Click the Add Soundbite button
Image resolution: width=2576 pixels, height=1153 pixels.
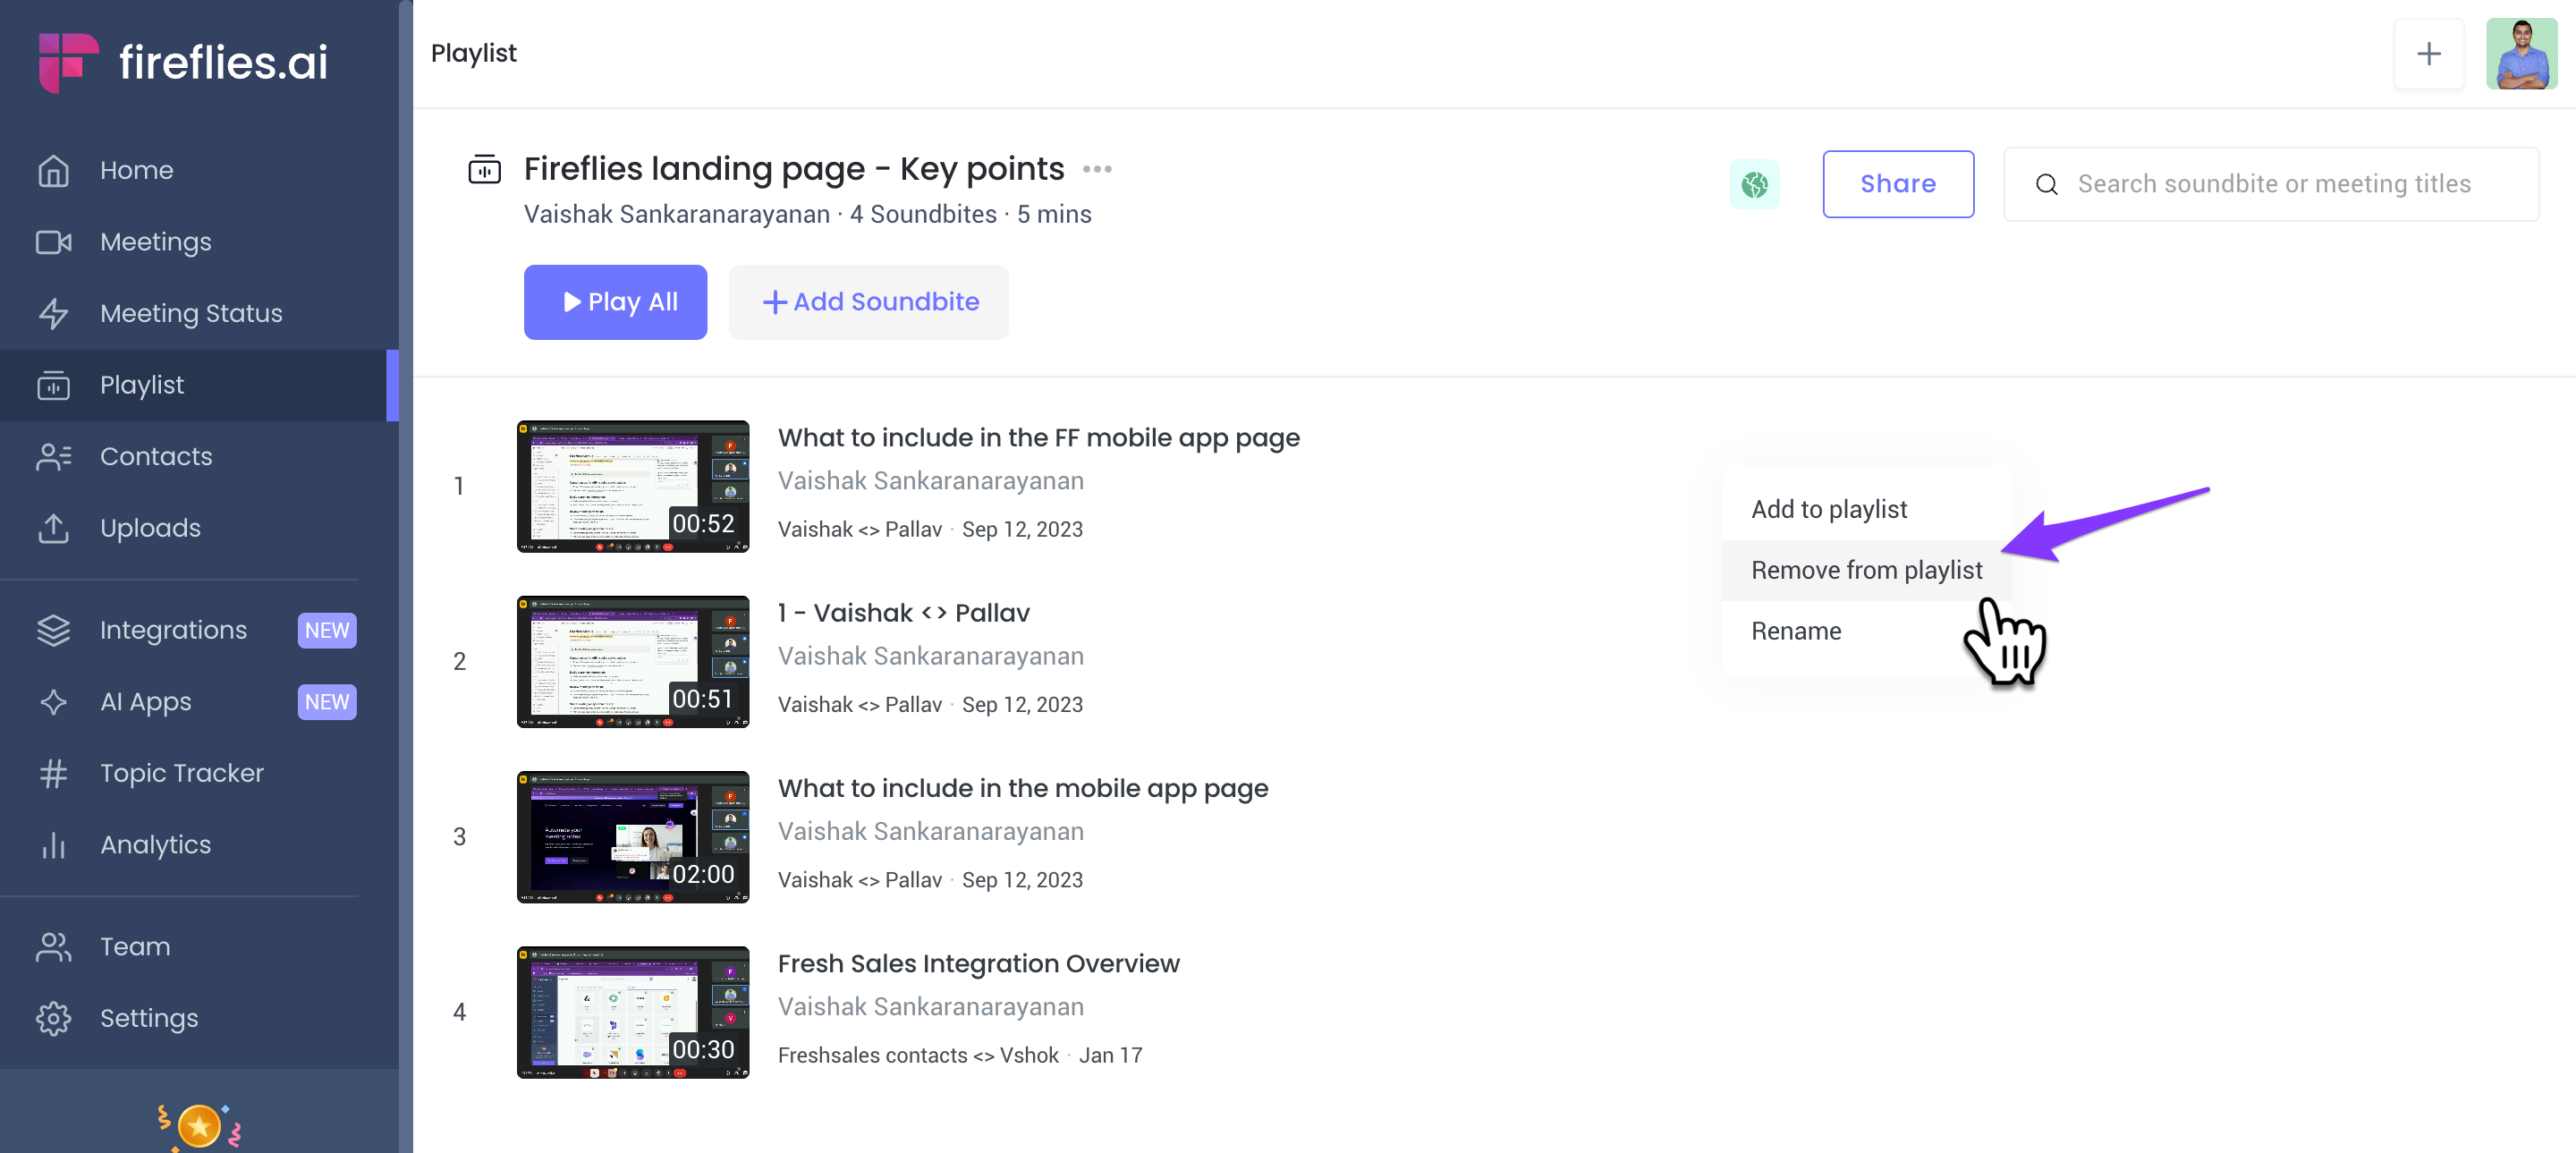pos(868,302)
